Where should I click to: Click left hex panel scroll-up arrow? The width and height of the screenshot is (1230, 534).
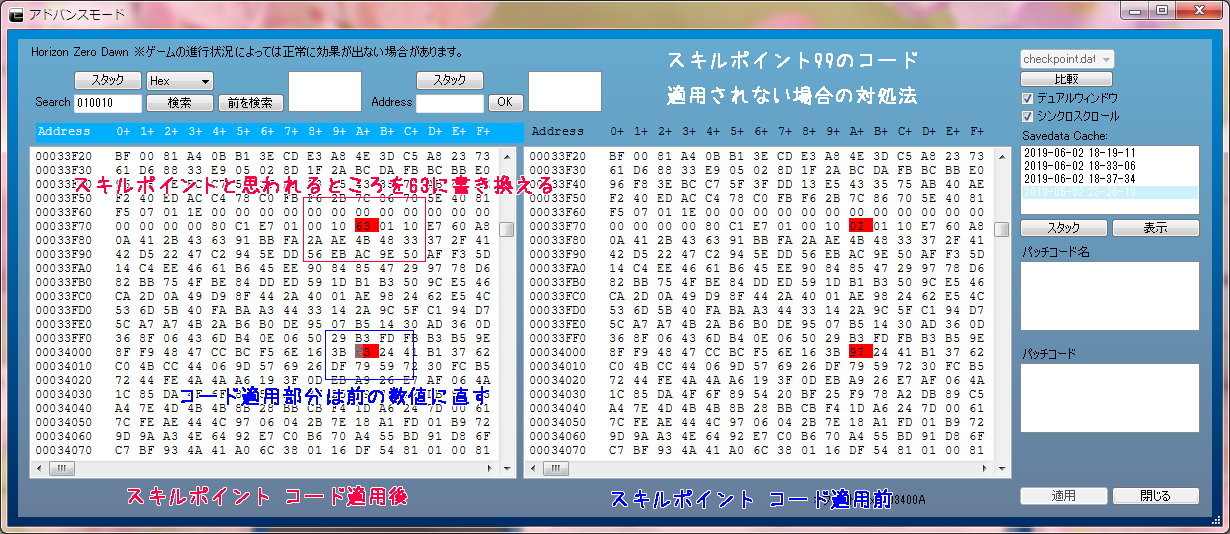point(507,156)
